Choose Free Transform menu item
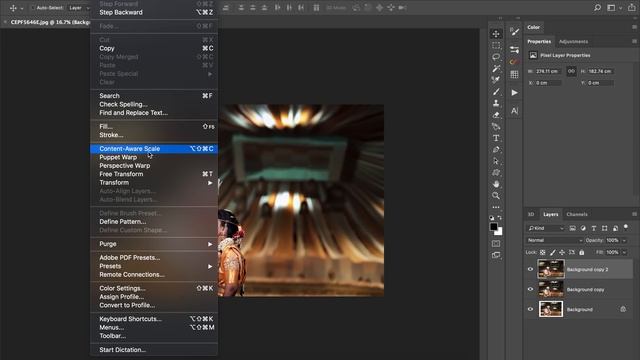Screen dimensions: 640x360 click(154, 174)
